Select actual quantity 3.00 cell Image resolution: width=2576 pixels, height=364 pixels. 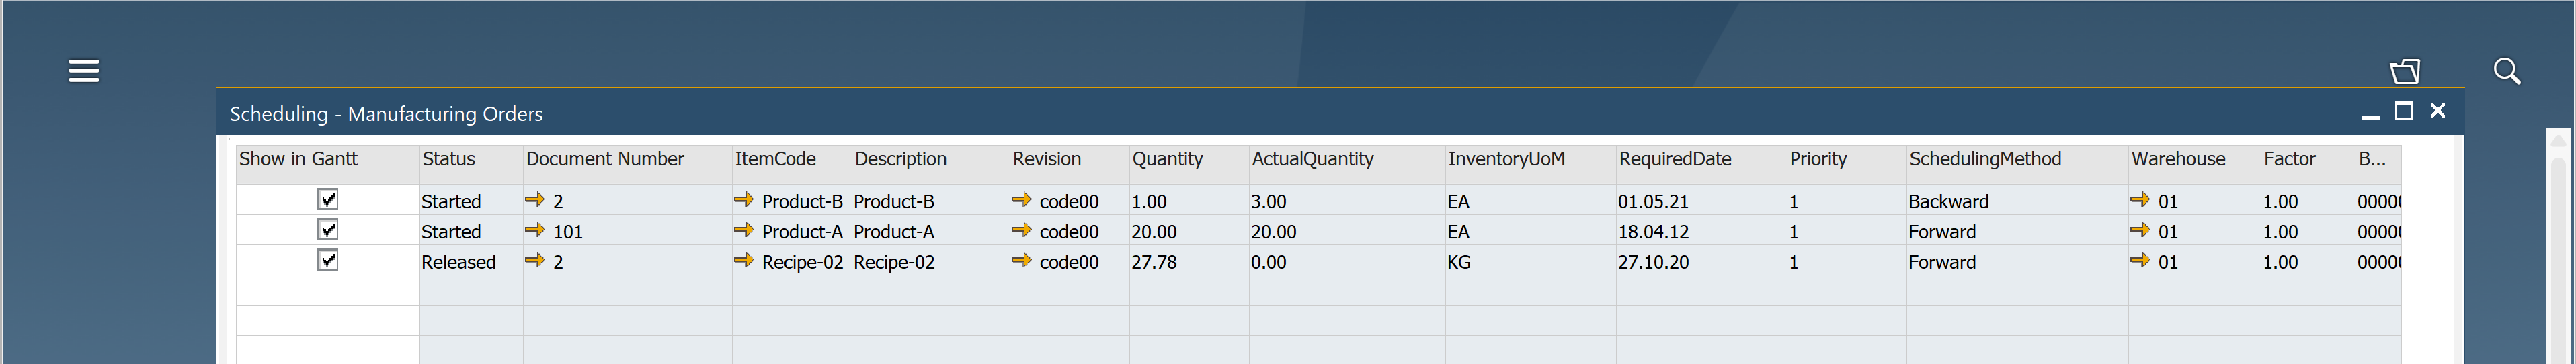(x=1347, y=201)
